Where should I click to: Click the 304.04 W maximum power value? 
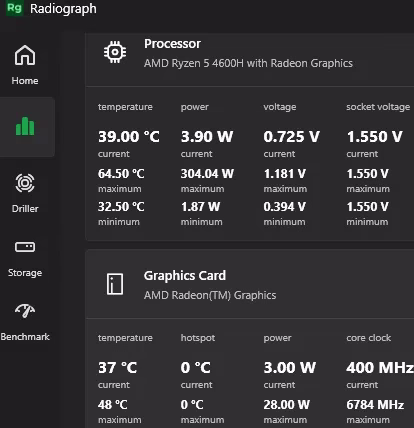click(x=207, y=174)
